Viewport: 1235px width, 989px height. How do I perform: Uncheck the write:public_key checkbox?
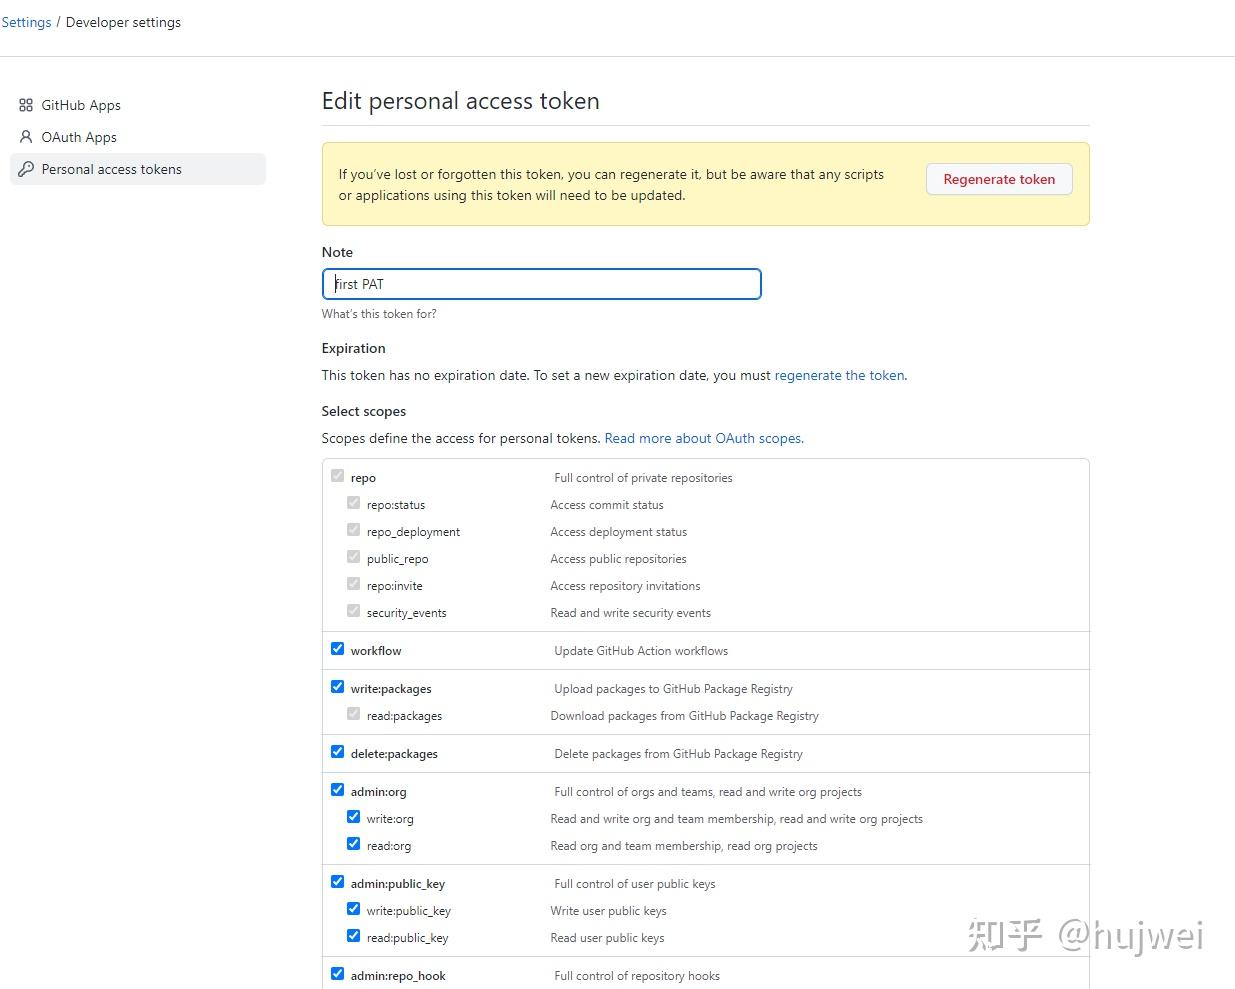(x=353, y=908)
